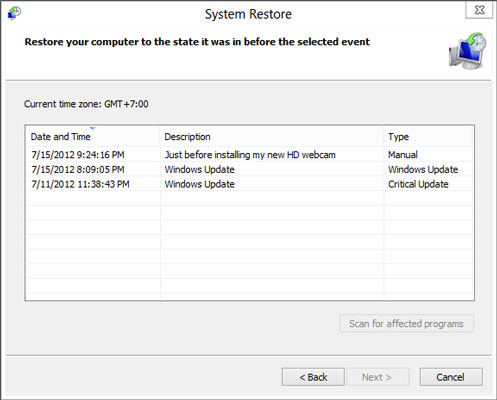Image resolution: width=497 pixels, height=400 pixels.
Task: Click the Description column header
Action: click(x=272, y=136)
